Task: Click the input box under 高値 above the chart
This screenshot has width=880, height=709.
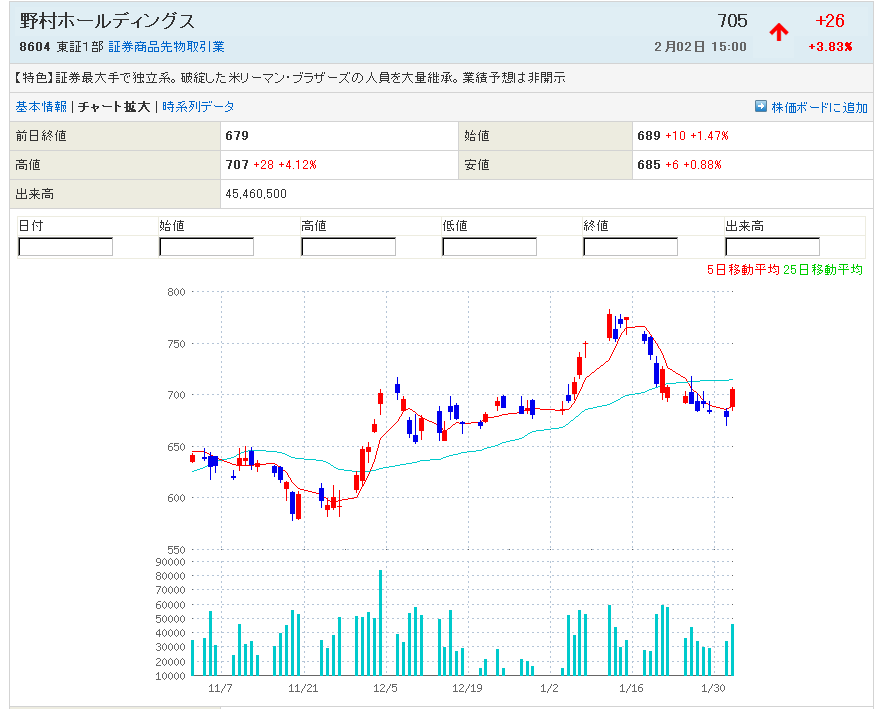Action: point(348,247)
